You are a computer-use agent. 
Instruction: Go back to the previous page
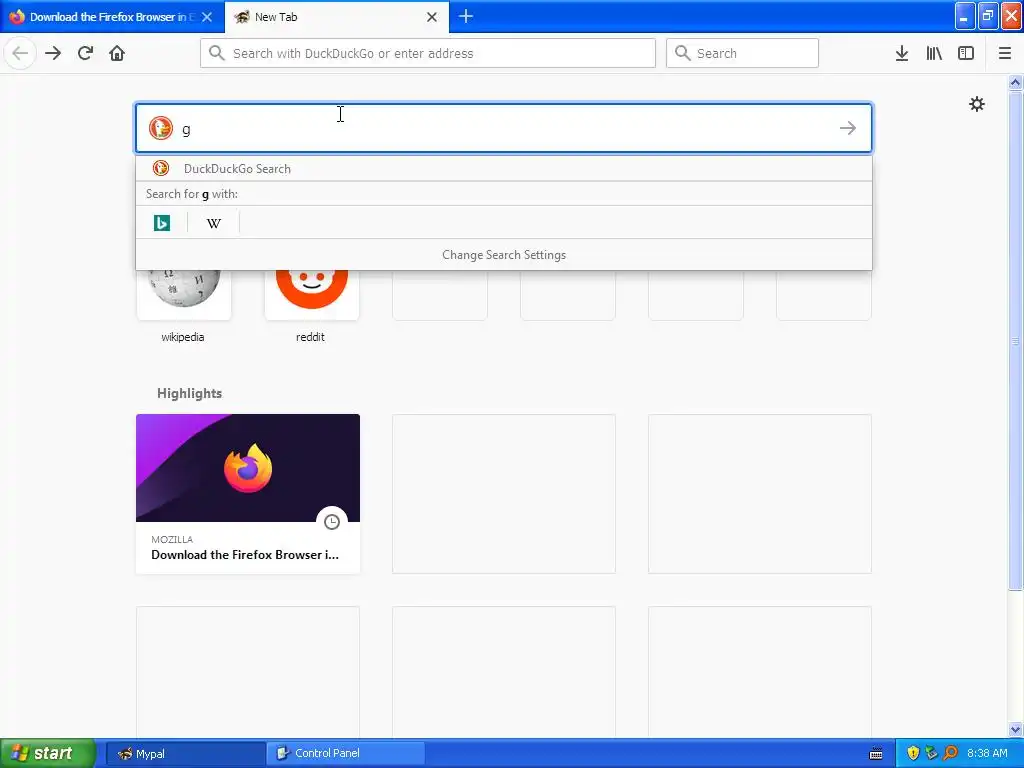coord(20,53)
